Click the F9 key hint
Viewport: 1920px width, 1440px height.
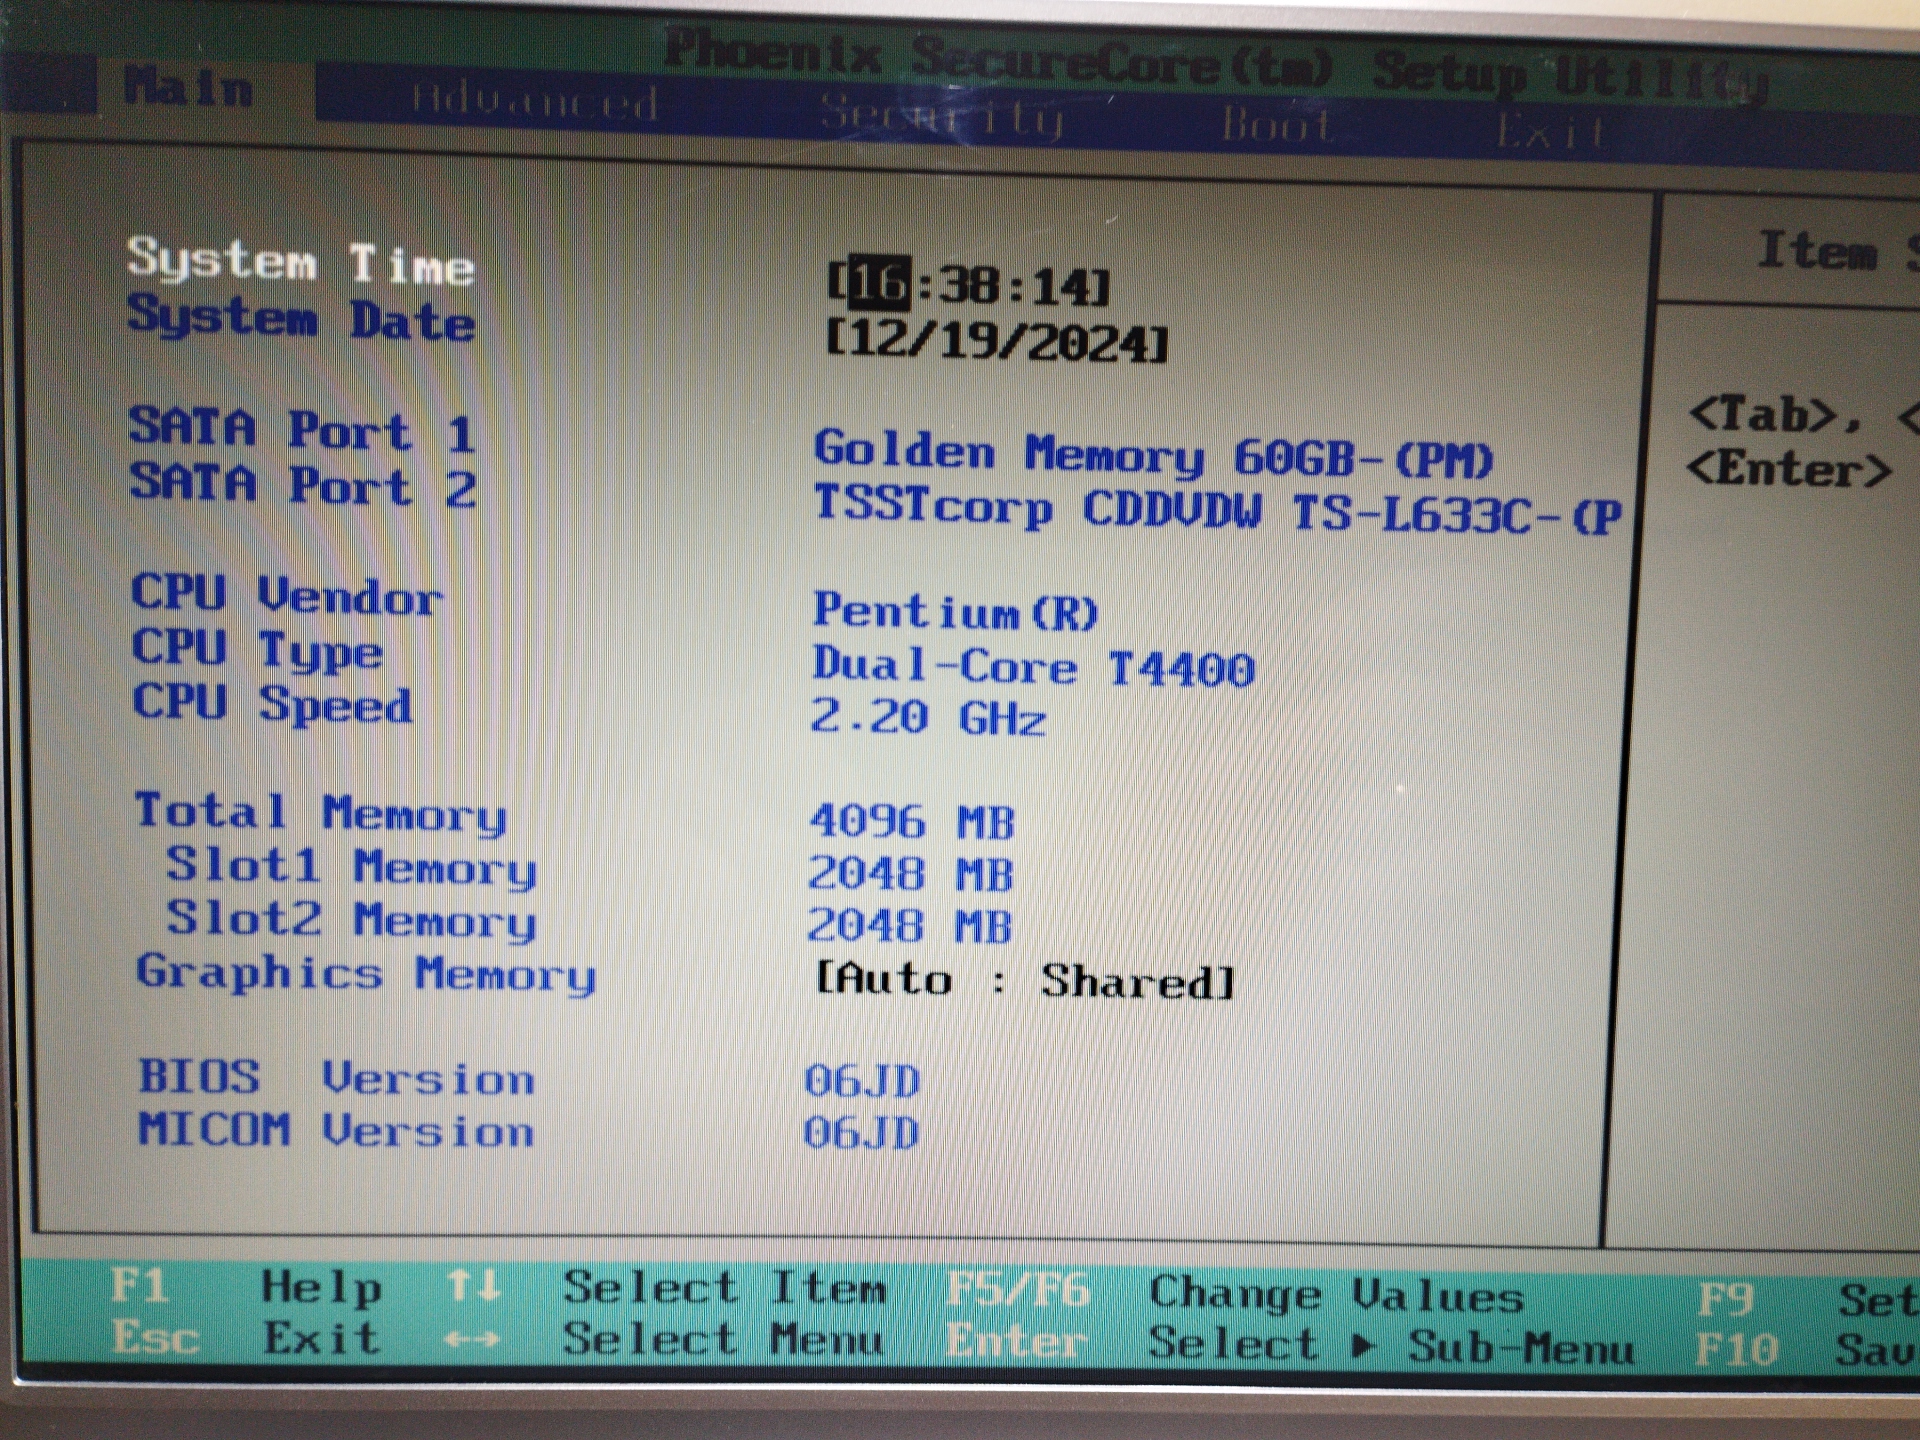click(1726, 1300)
